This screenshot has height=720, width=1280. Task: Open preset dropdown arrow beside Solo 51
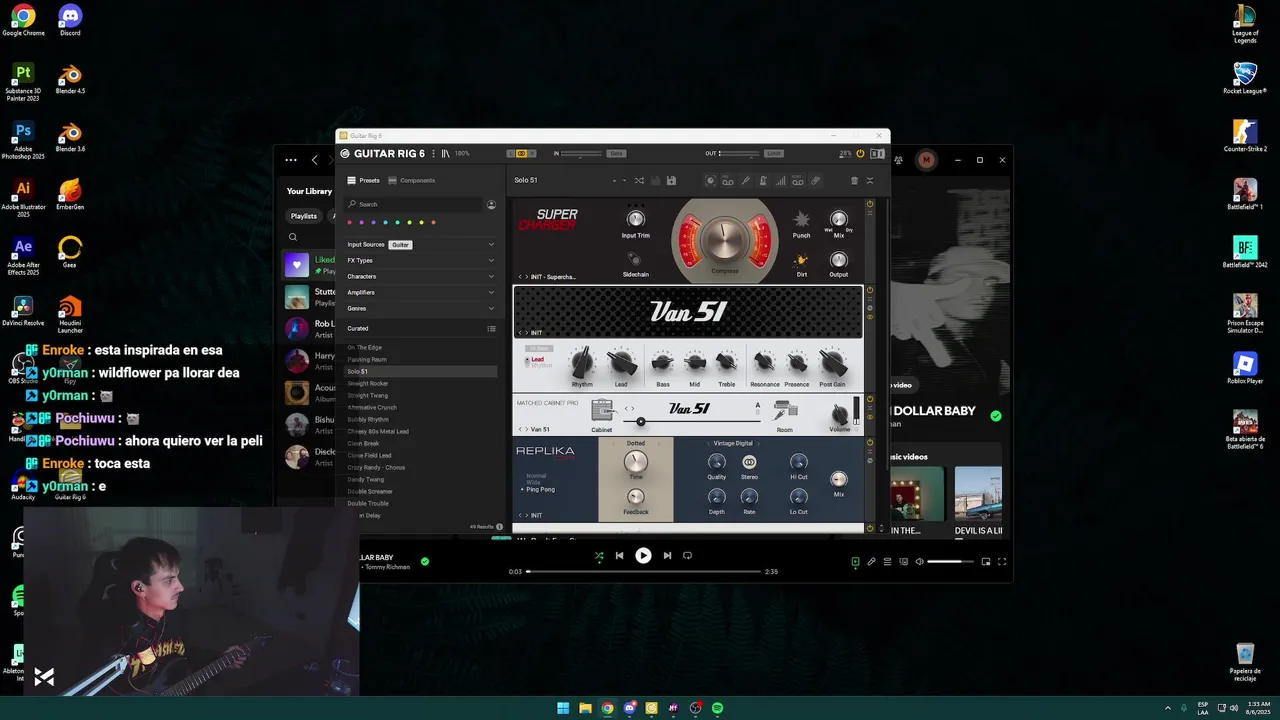pos(624,181)
